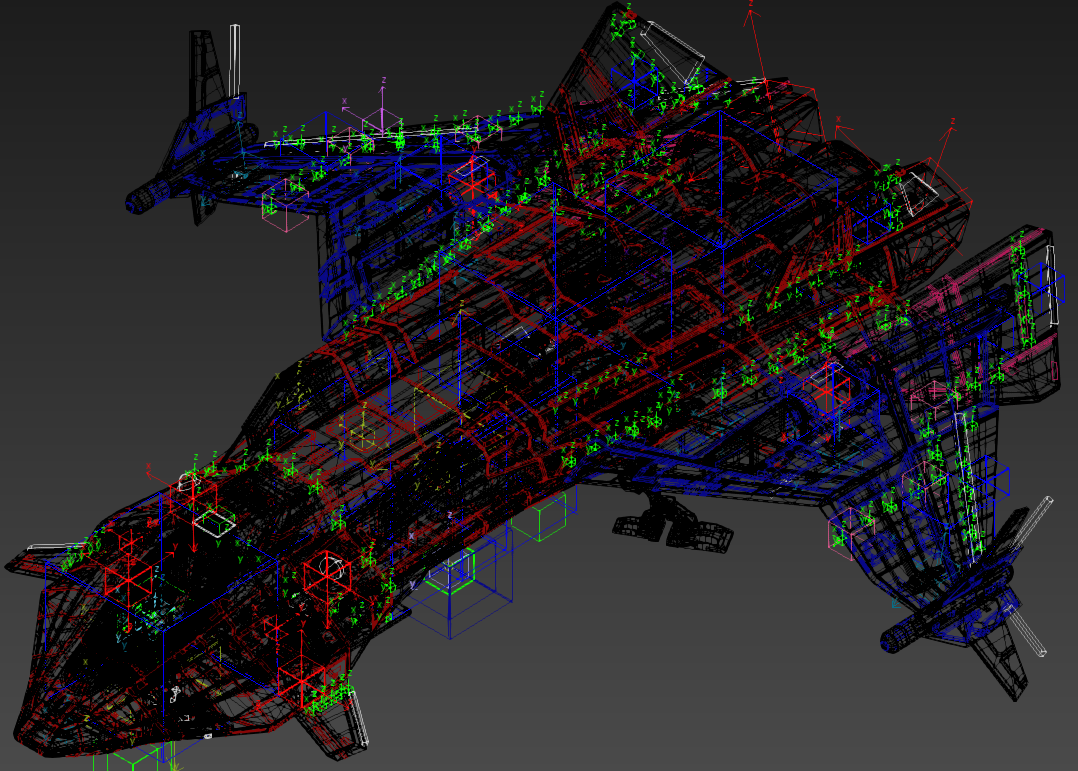Select the landing gear wireframe under the fuselage
The width and height of the screenshot is (1078, 771).
[672, 522]
